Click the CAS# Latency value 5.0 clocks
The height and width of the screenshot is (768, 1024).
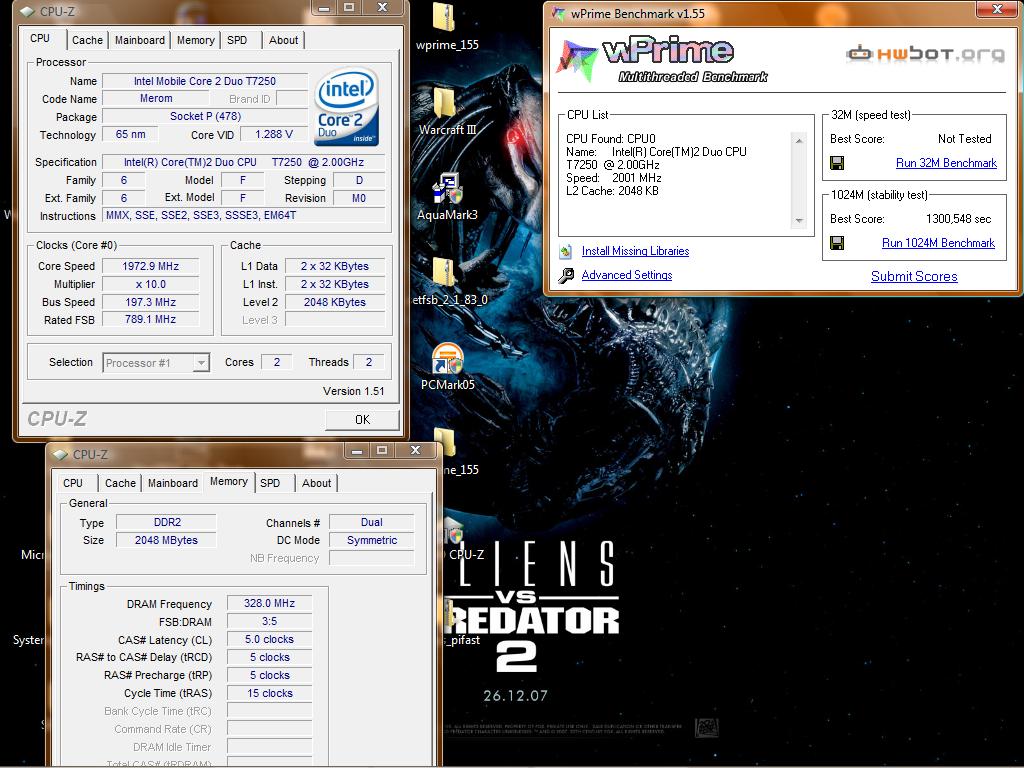(x=269, y=639)
